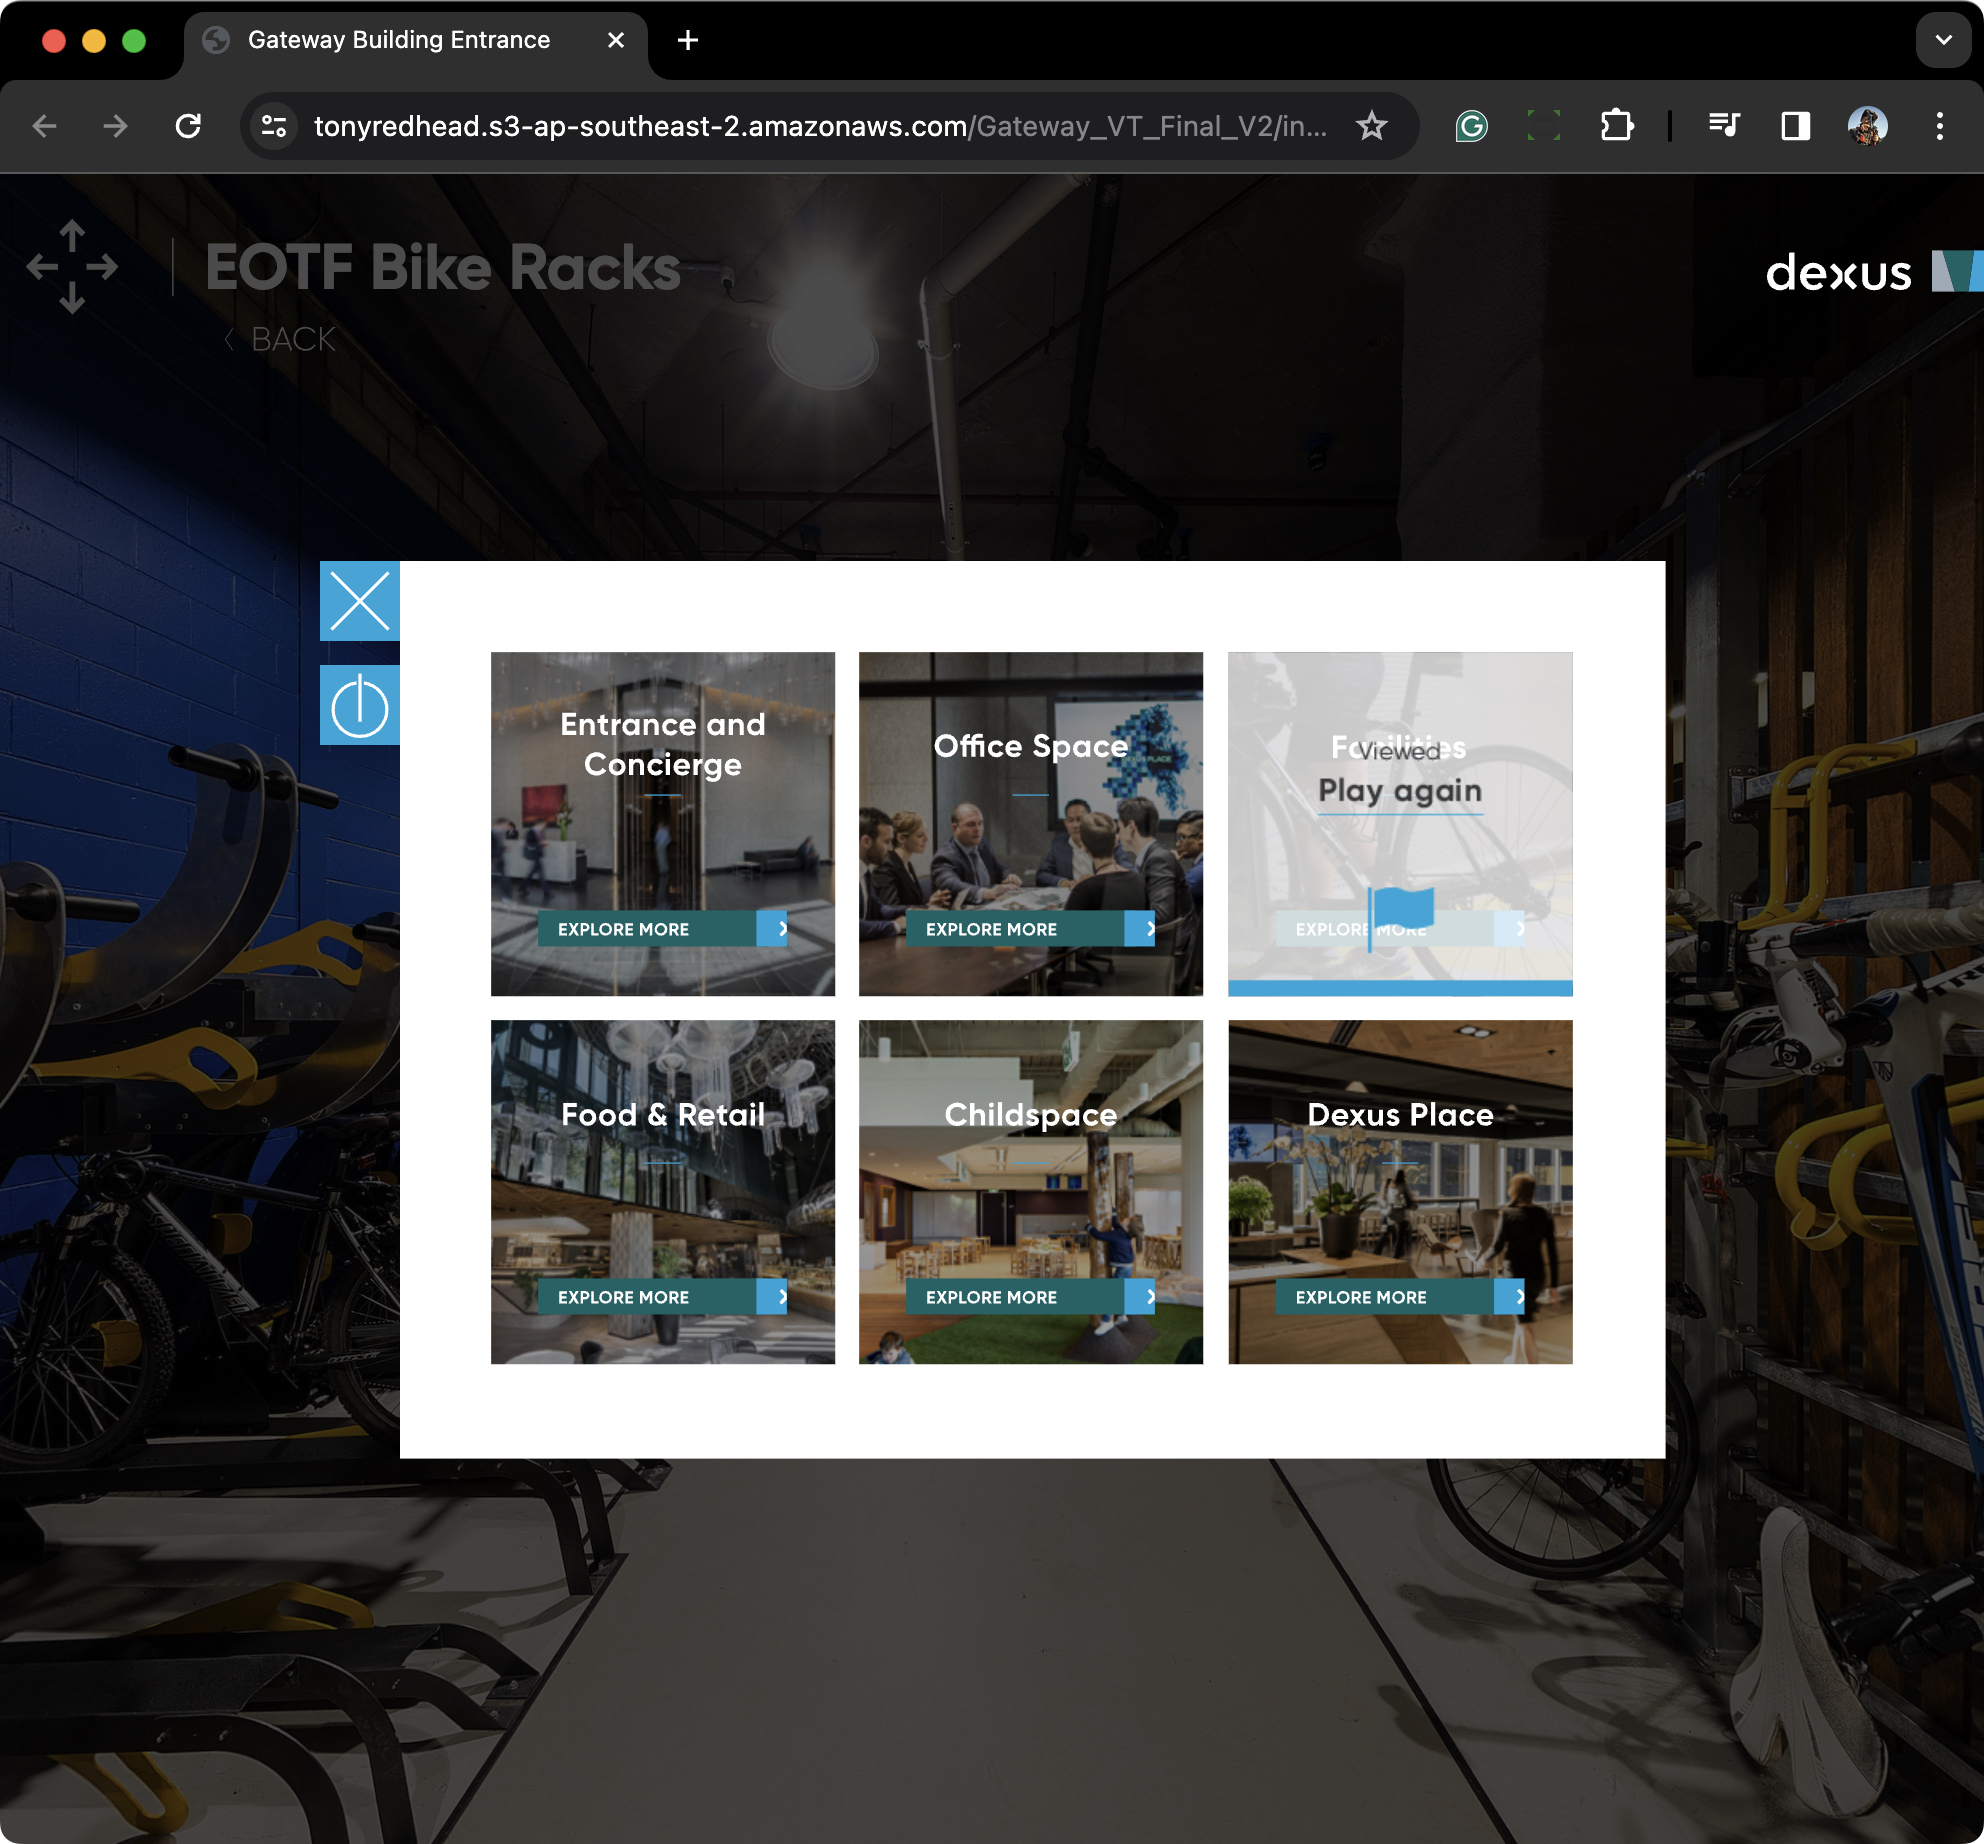Click Explore More on Food & Retail
1984x1844 pixels.
tap(663, 1296)
